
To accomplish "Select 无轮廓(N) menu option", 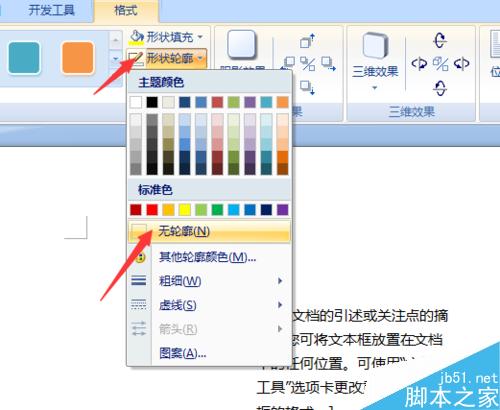I will pos(209,231).
